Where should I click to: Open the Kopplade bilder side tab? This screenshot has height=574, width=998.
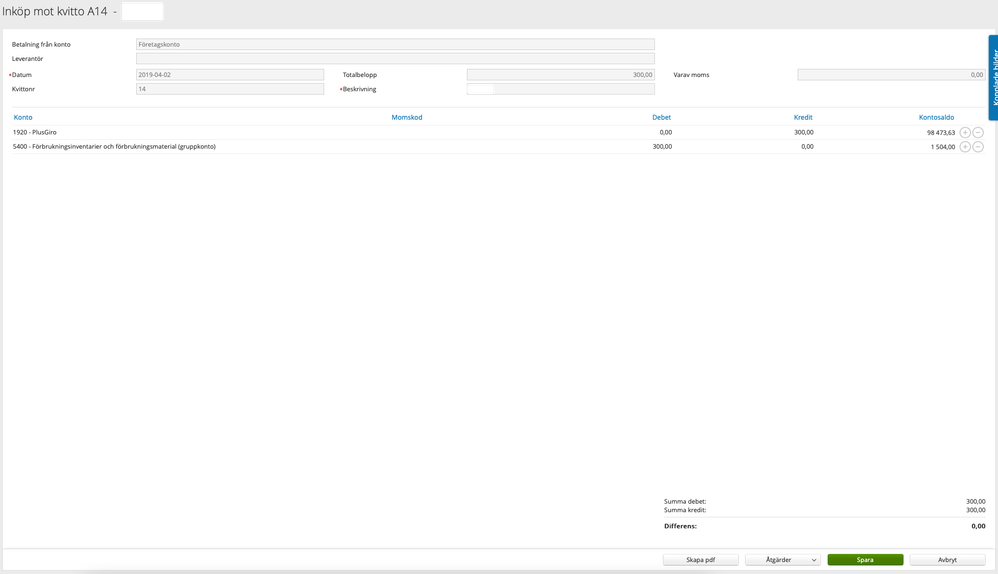(x=993, y=75)
